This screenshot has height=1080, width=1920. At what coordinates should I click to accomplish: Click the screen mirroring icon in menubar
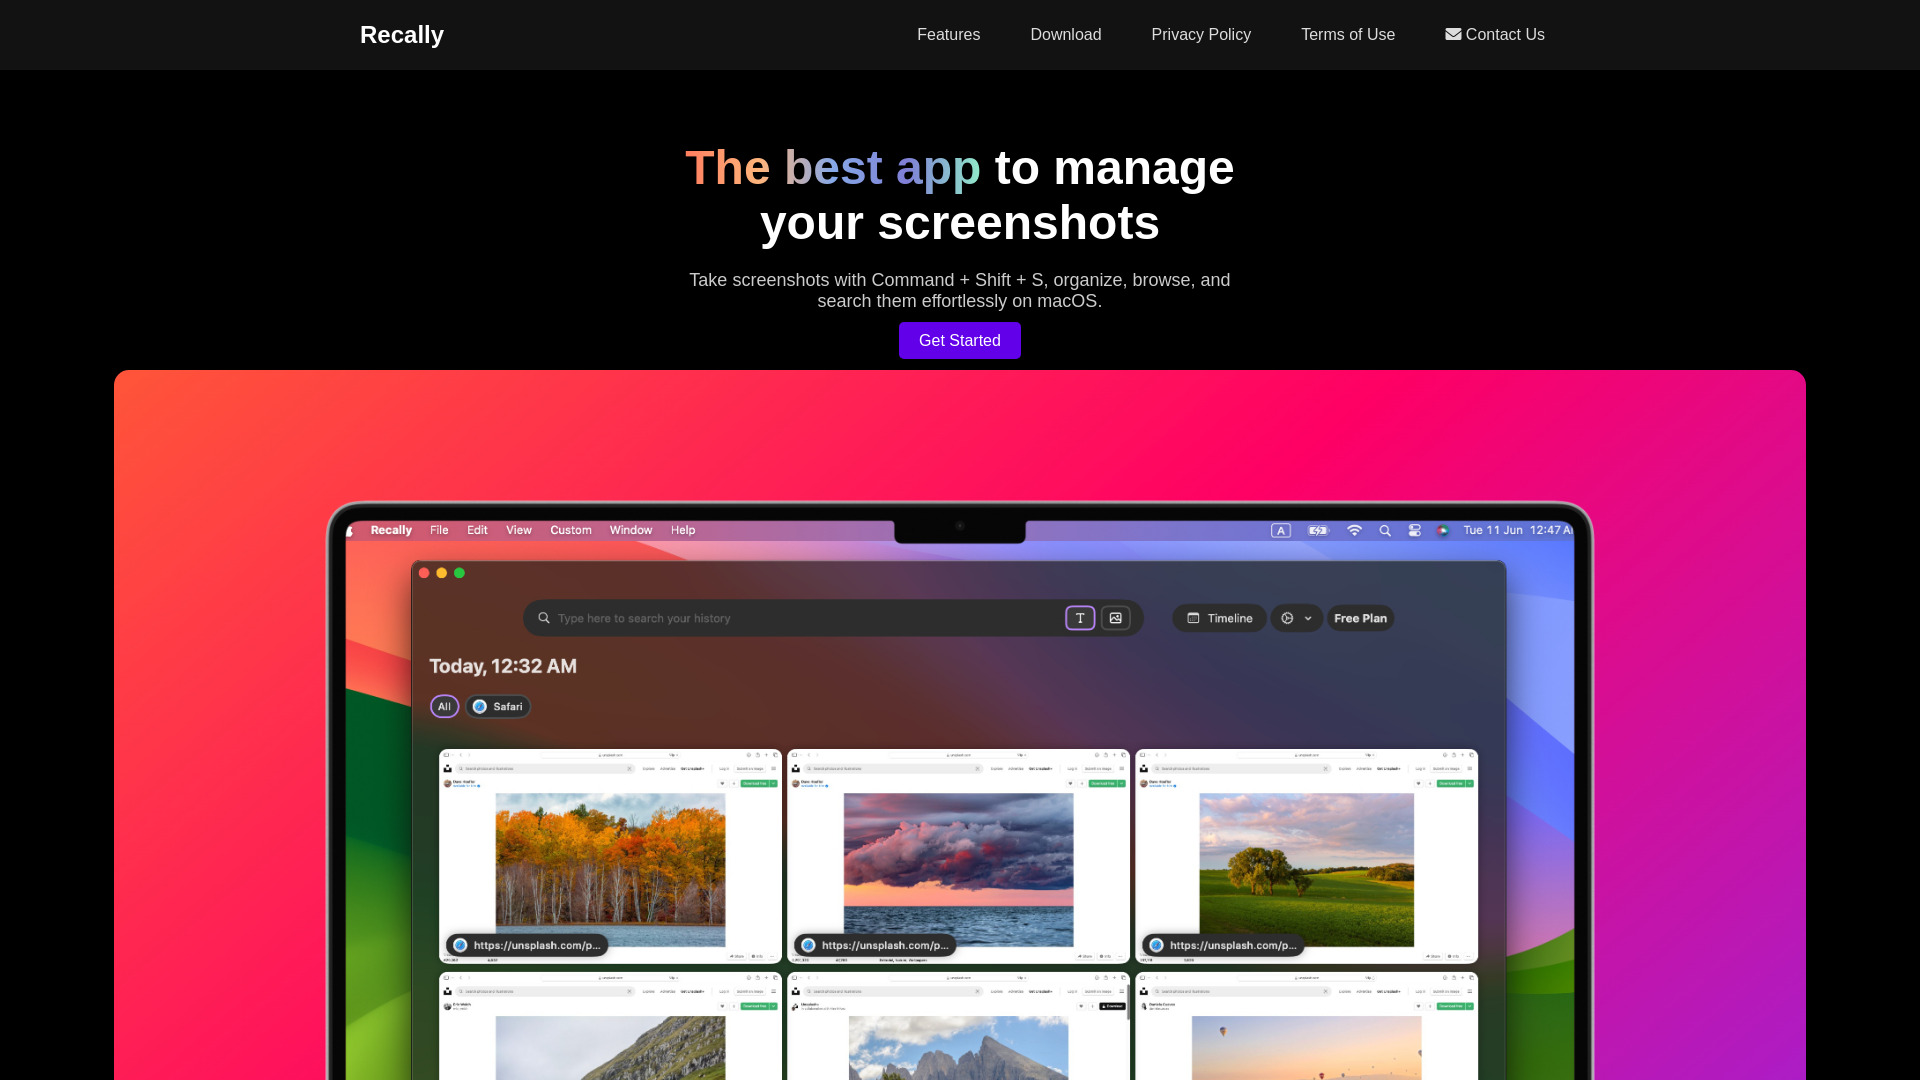click(1414, 530)
